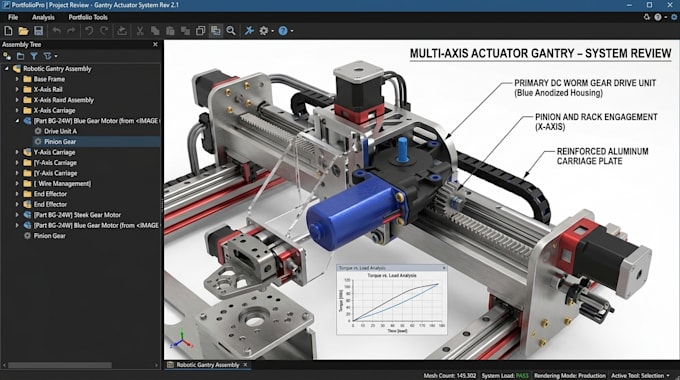This screenshot has width=680, height=380.
Task: Open Search with the magnifying-glass icon
Action: [231, 31]
